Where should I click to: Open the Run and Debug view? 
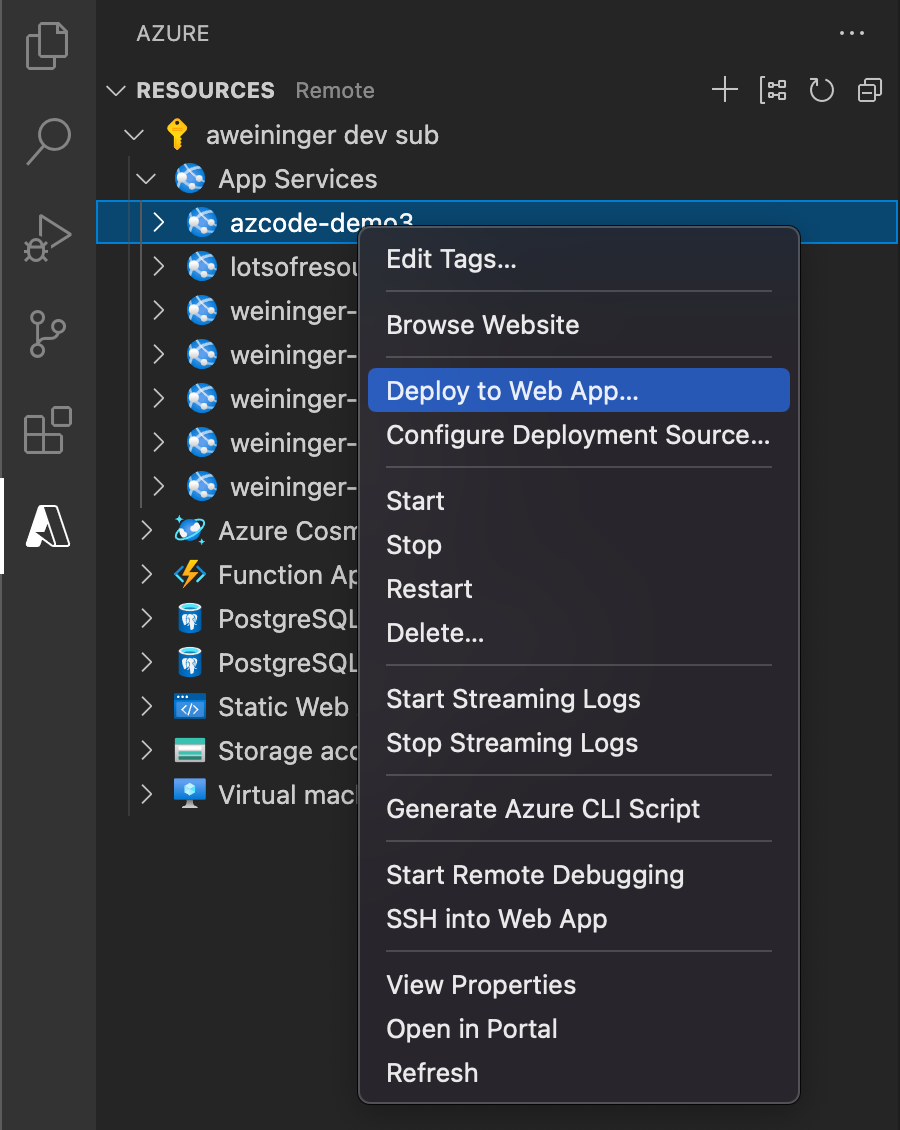click(x=48, y=238)
